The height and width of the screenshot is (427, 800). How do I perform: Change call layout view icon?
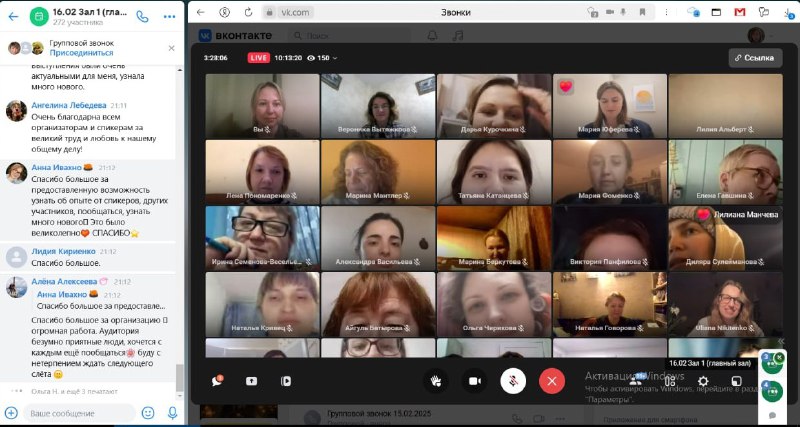coord(670,381)
